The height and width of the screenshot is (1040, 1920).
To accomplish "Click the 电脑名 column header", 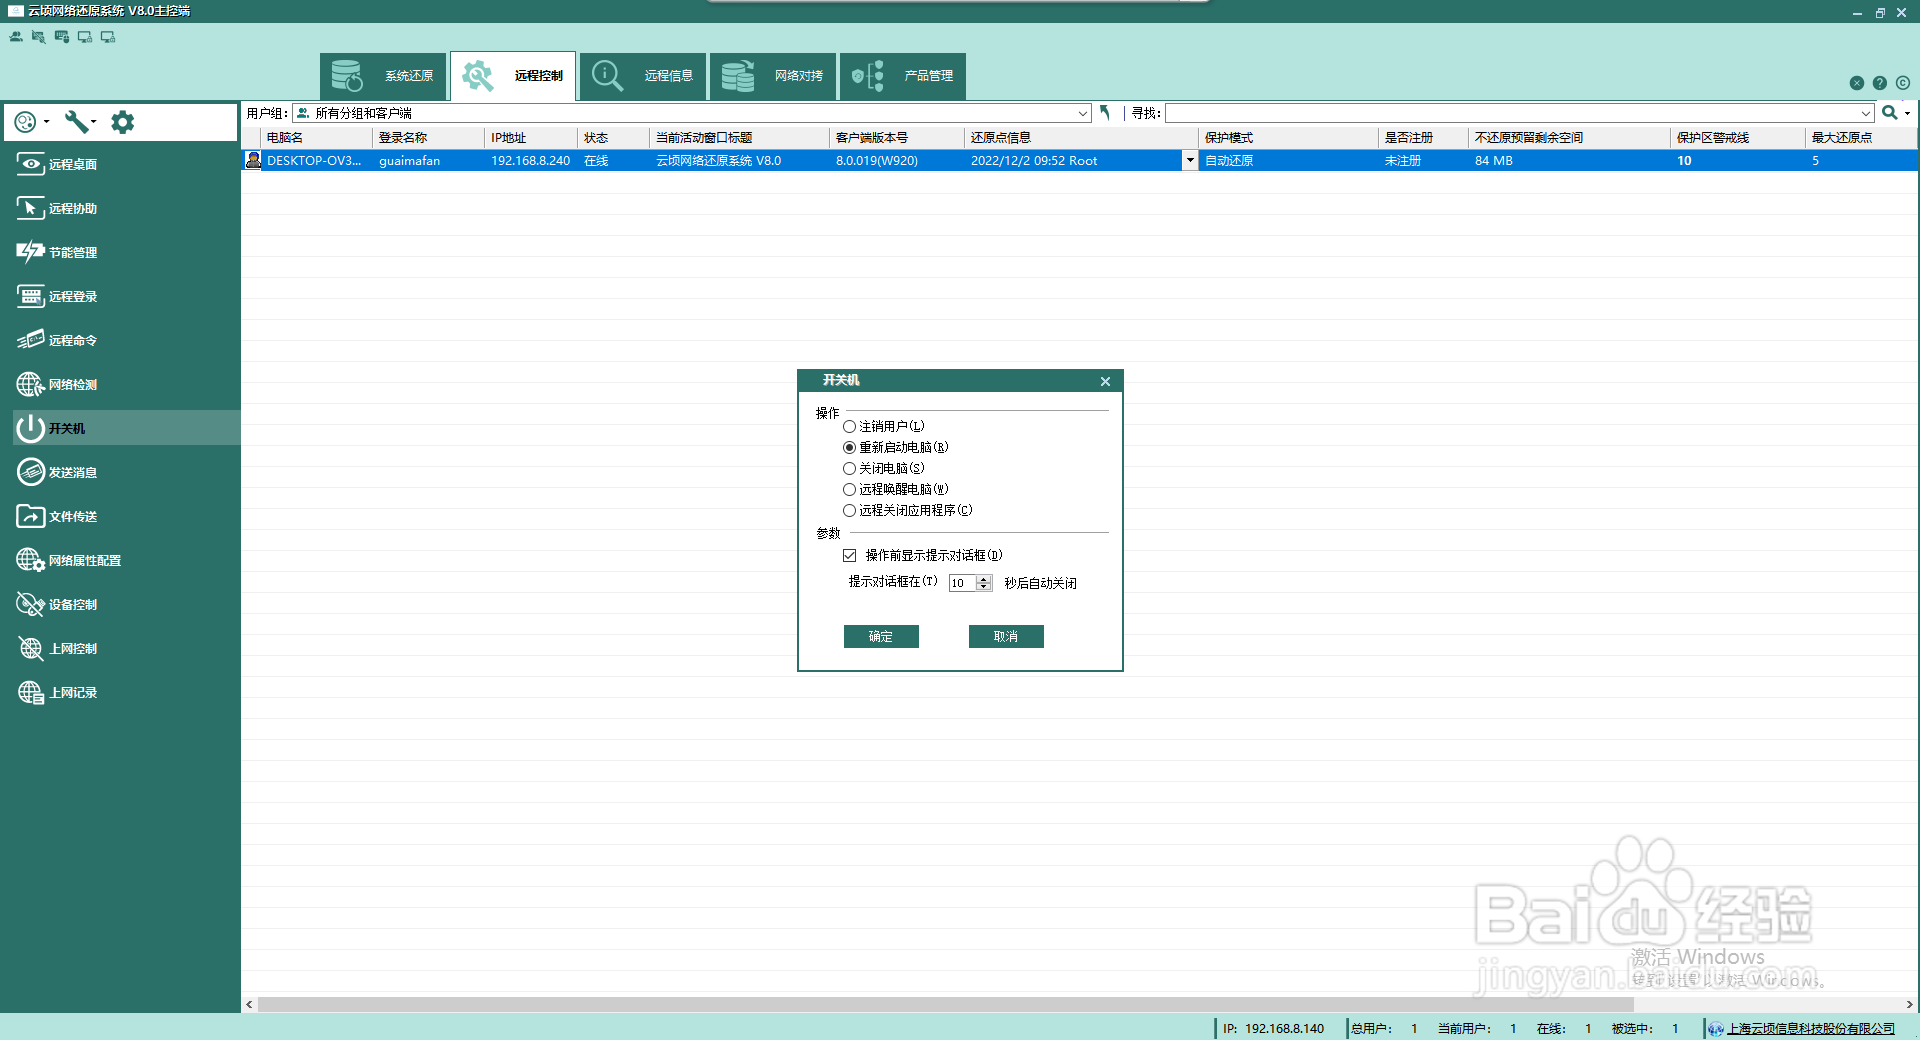I will tap(317, 138).
